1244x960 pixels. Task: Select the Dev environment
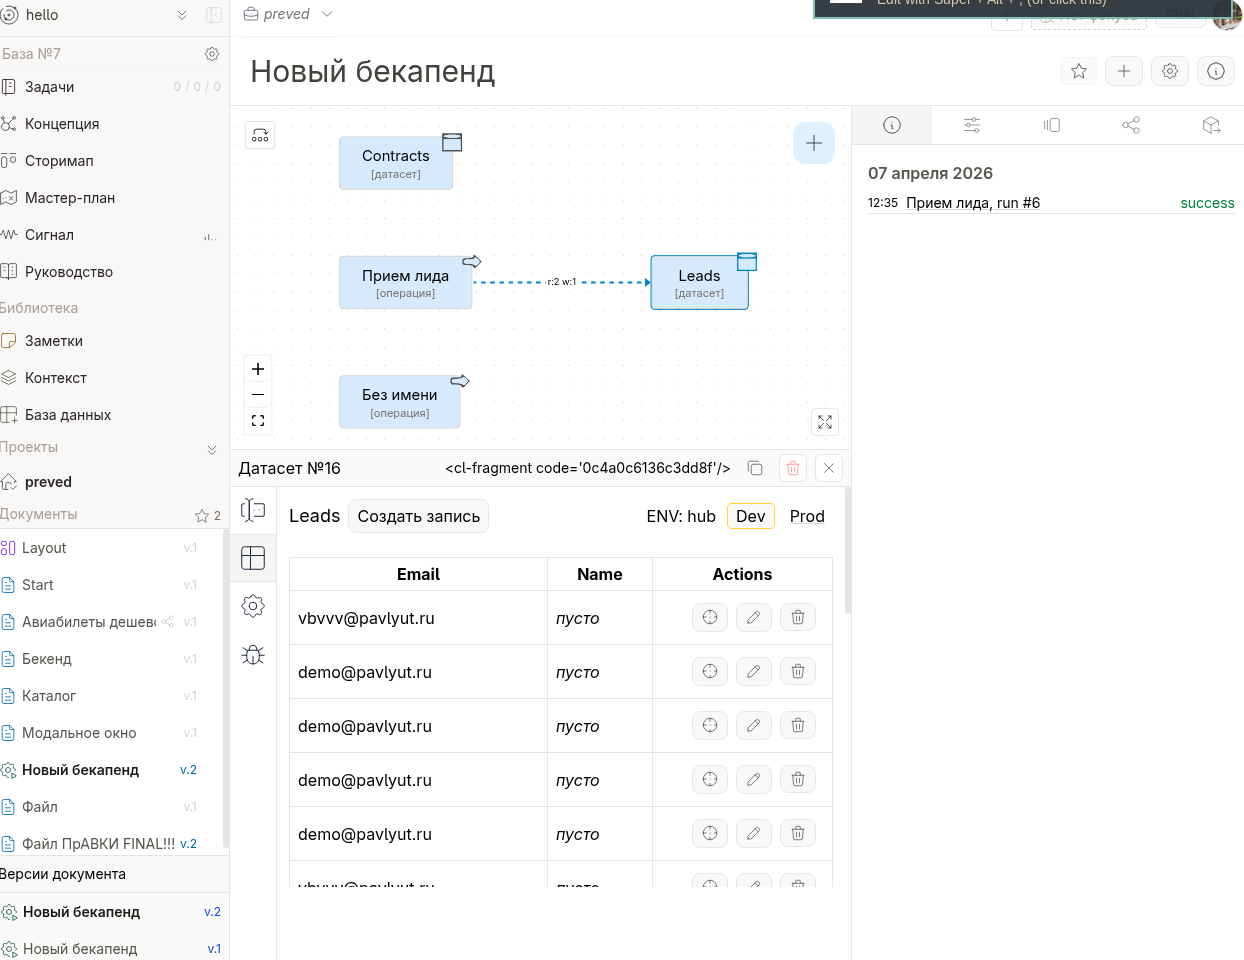coord(750,516)
